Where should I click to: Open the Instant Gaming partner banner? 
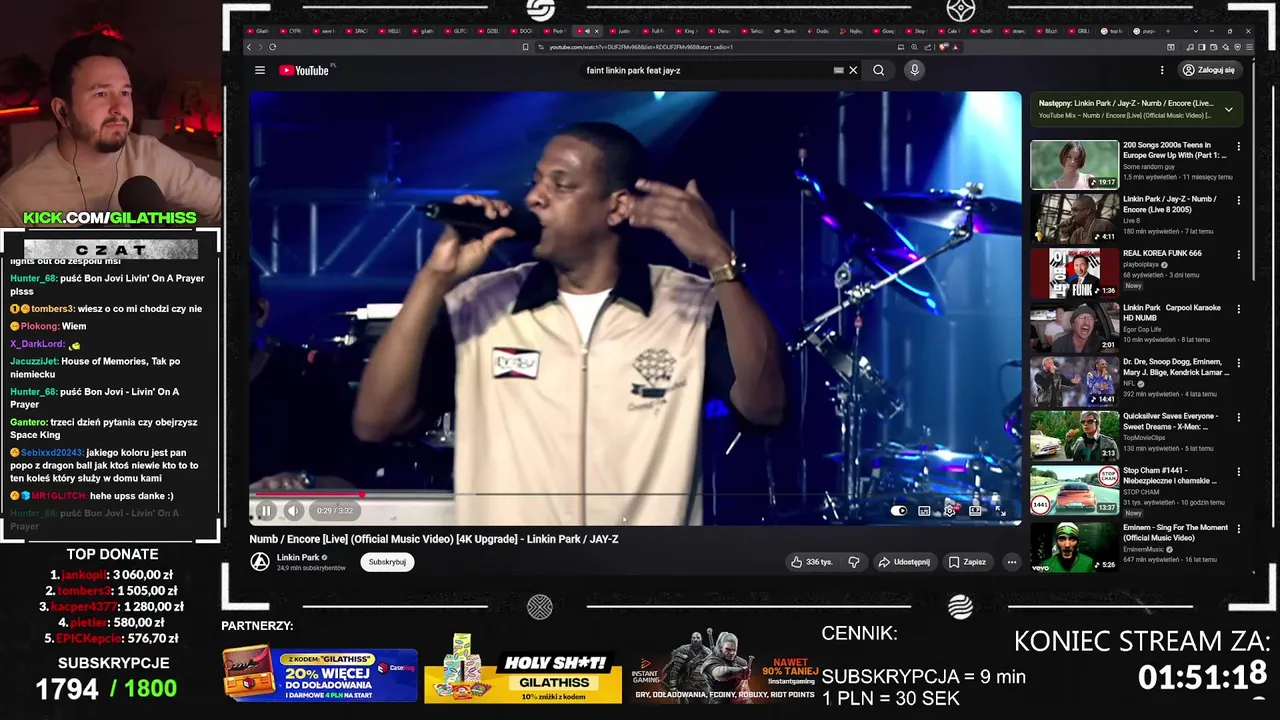click(723, 666)
